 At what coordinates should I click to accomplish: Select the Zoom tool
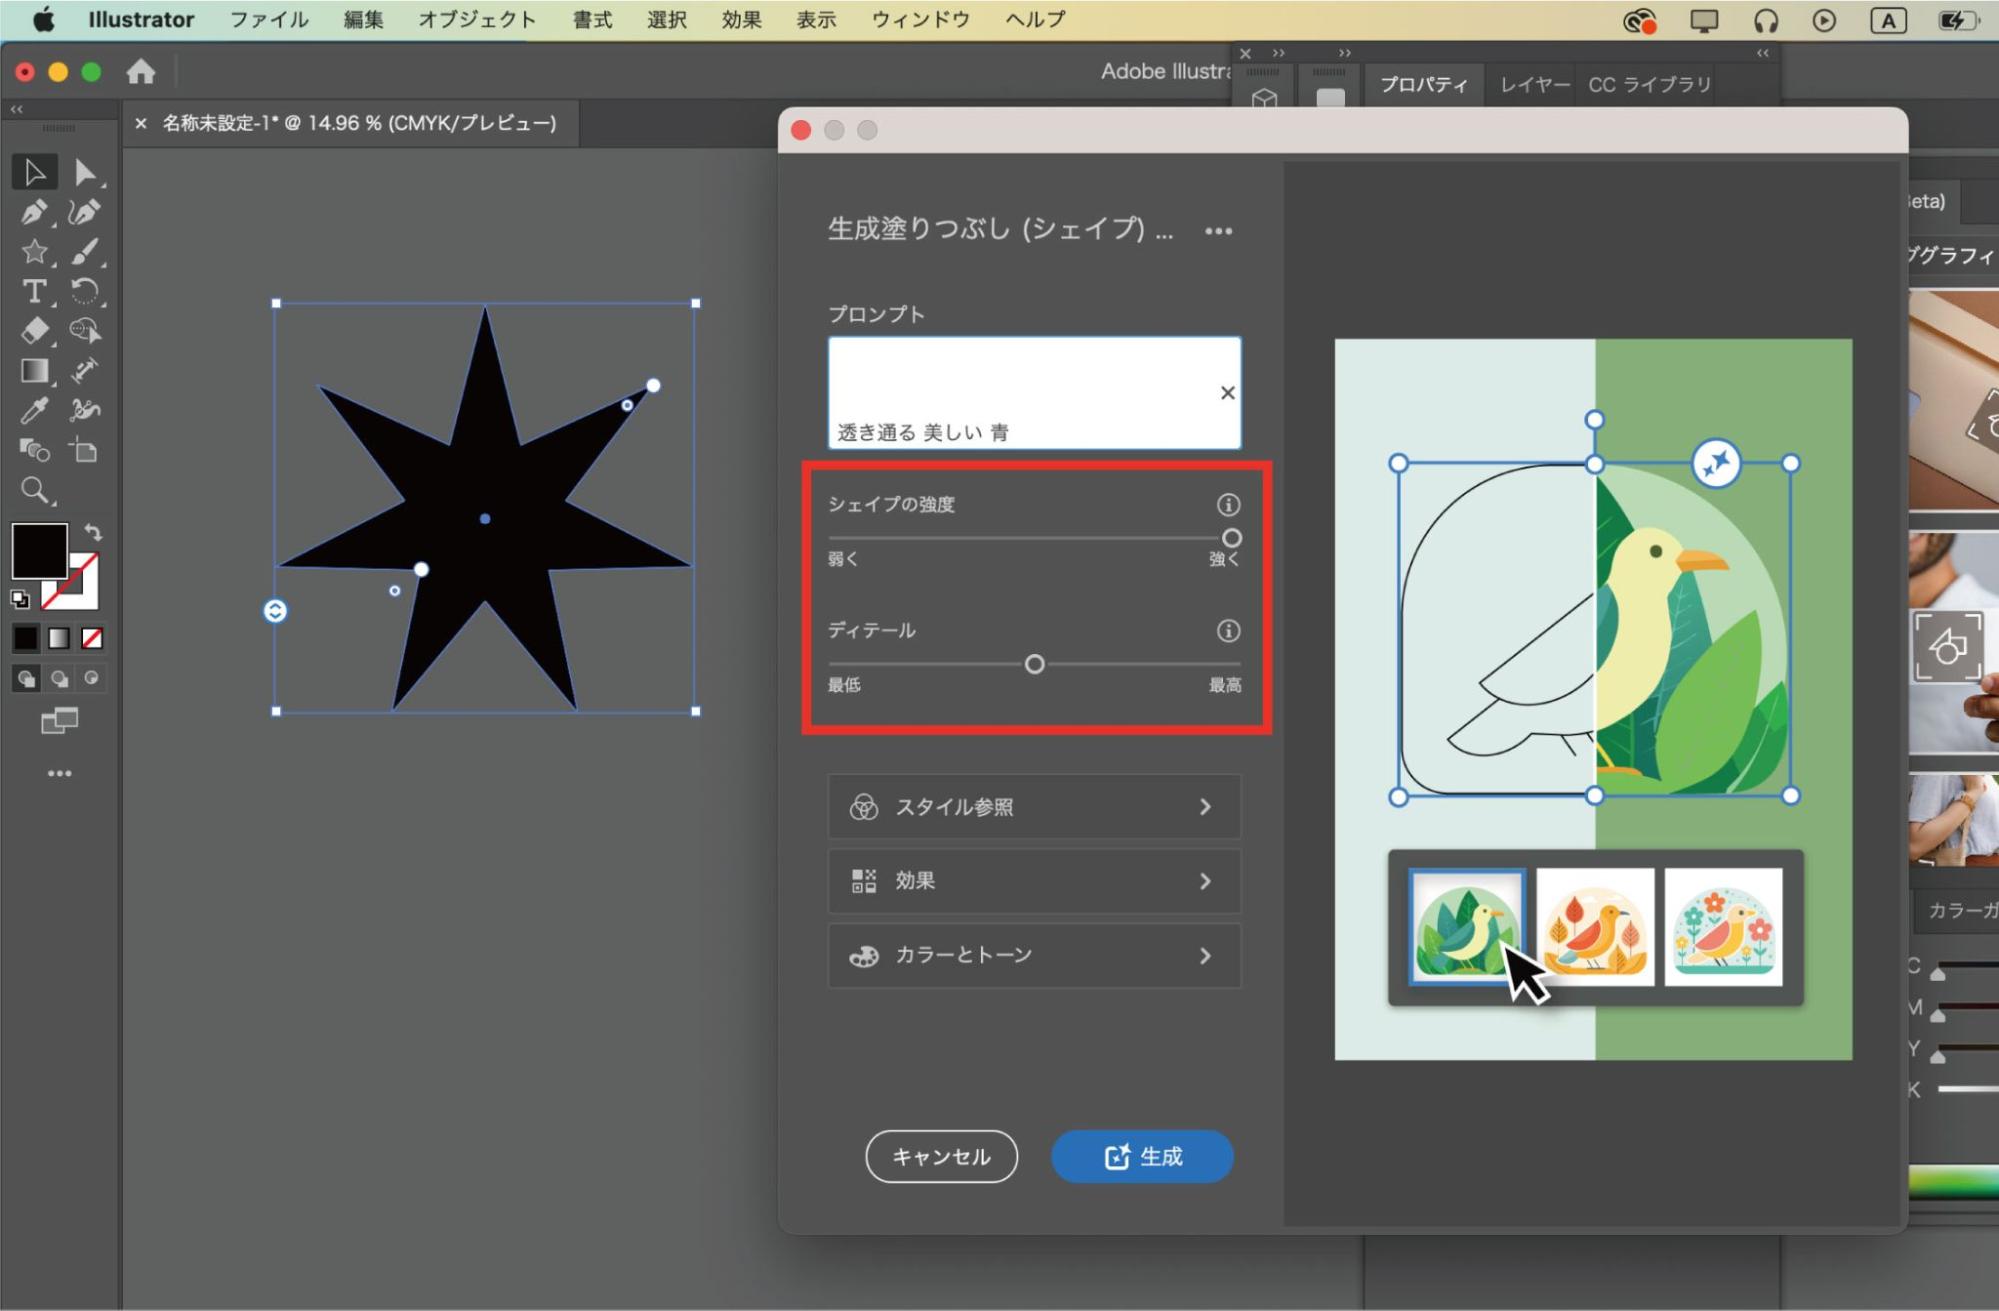click(34, 489)
